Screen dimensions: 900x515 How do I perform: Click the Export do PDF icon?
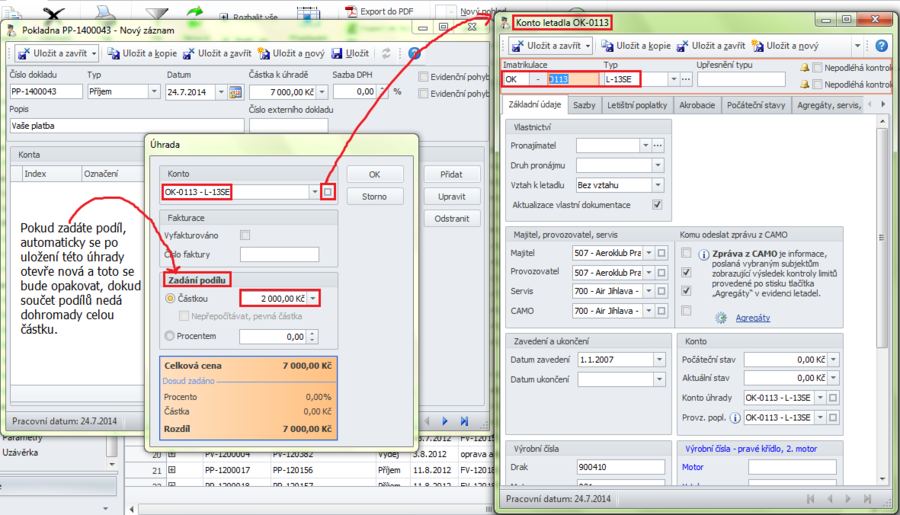point(352,12)
